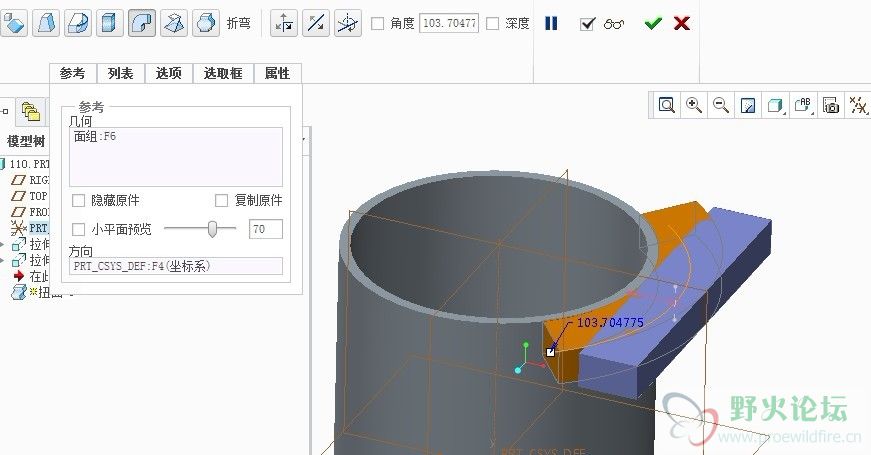This screenshot has height=455, width=871.
Task: Click the 模型树 panel header
Action: pyautogui.click(x=26, y=141)
